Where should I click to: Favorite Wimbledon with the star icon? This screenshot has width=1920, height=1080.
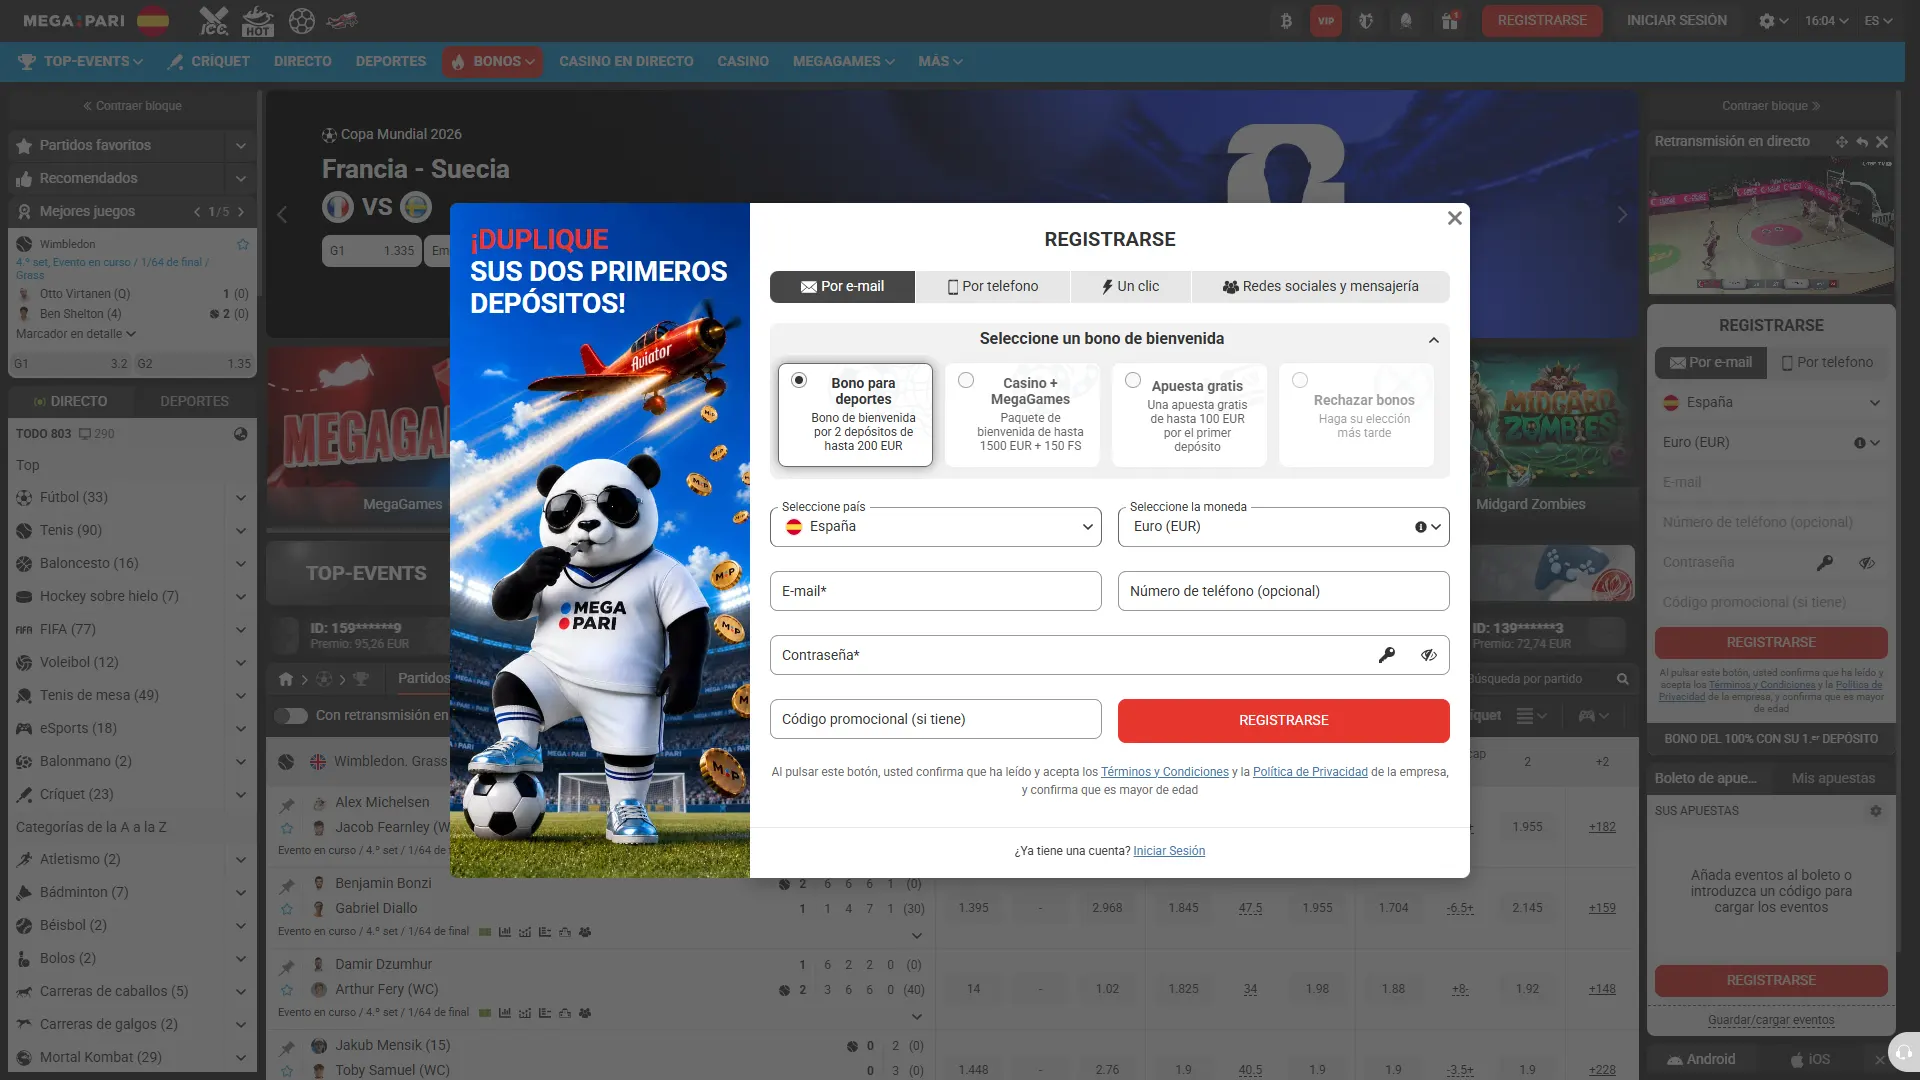(x=242, y=244)
